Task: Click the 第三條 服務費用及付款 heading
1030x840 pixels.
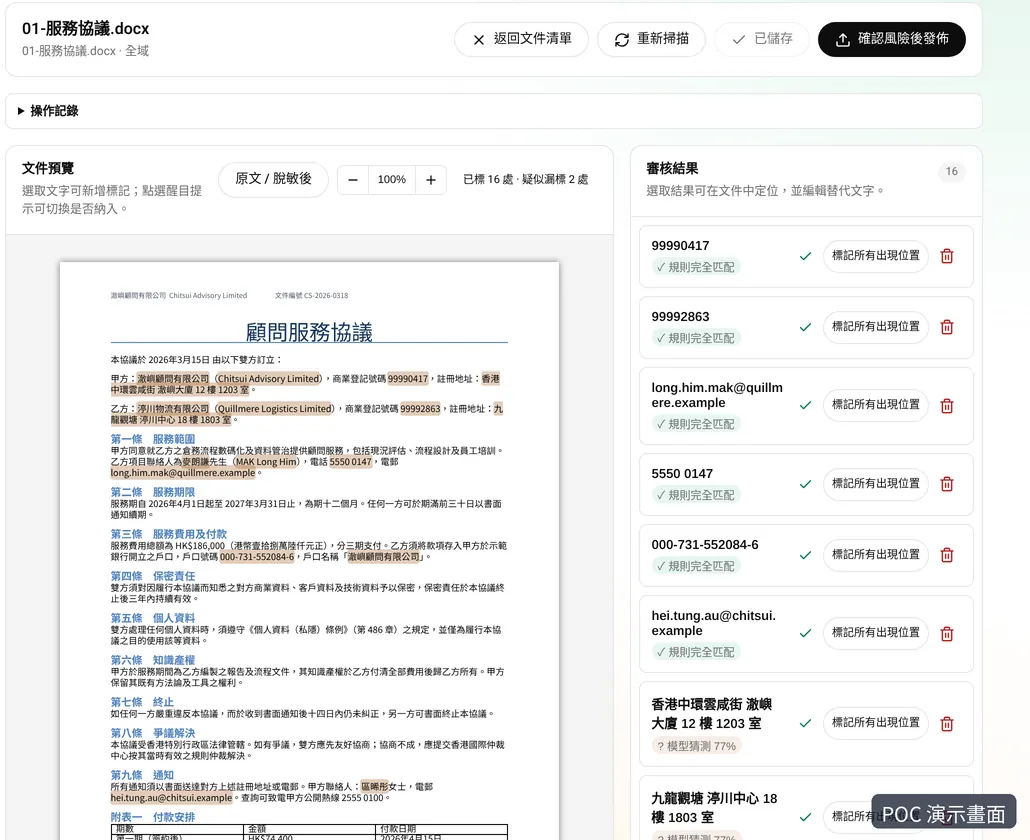Action: tap(169, 534)
